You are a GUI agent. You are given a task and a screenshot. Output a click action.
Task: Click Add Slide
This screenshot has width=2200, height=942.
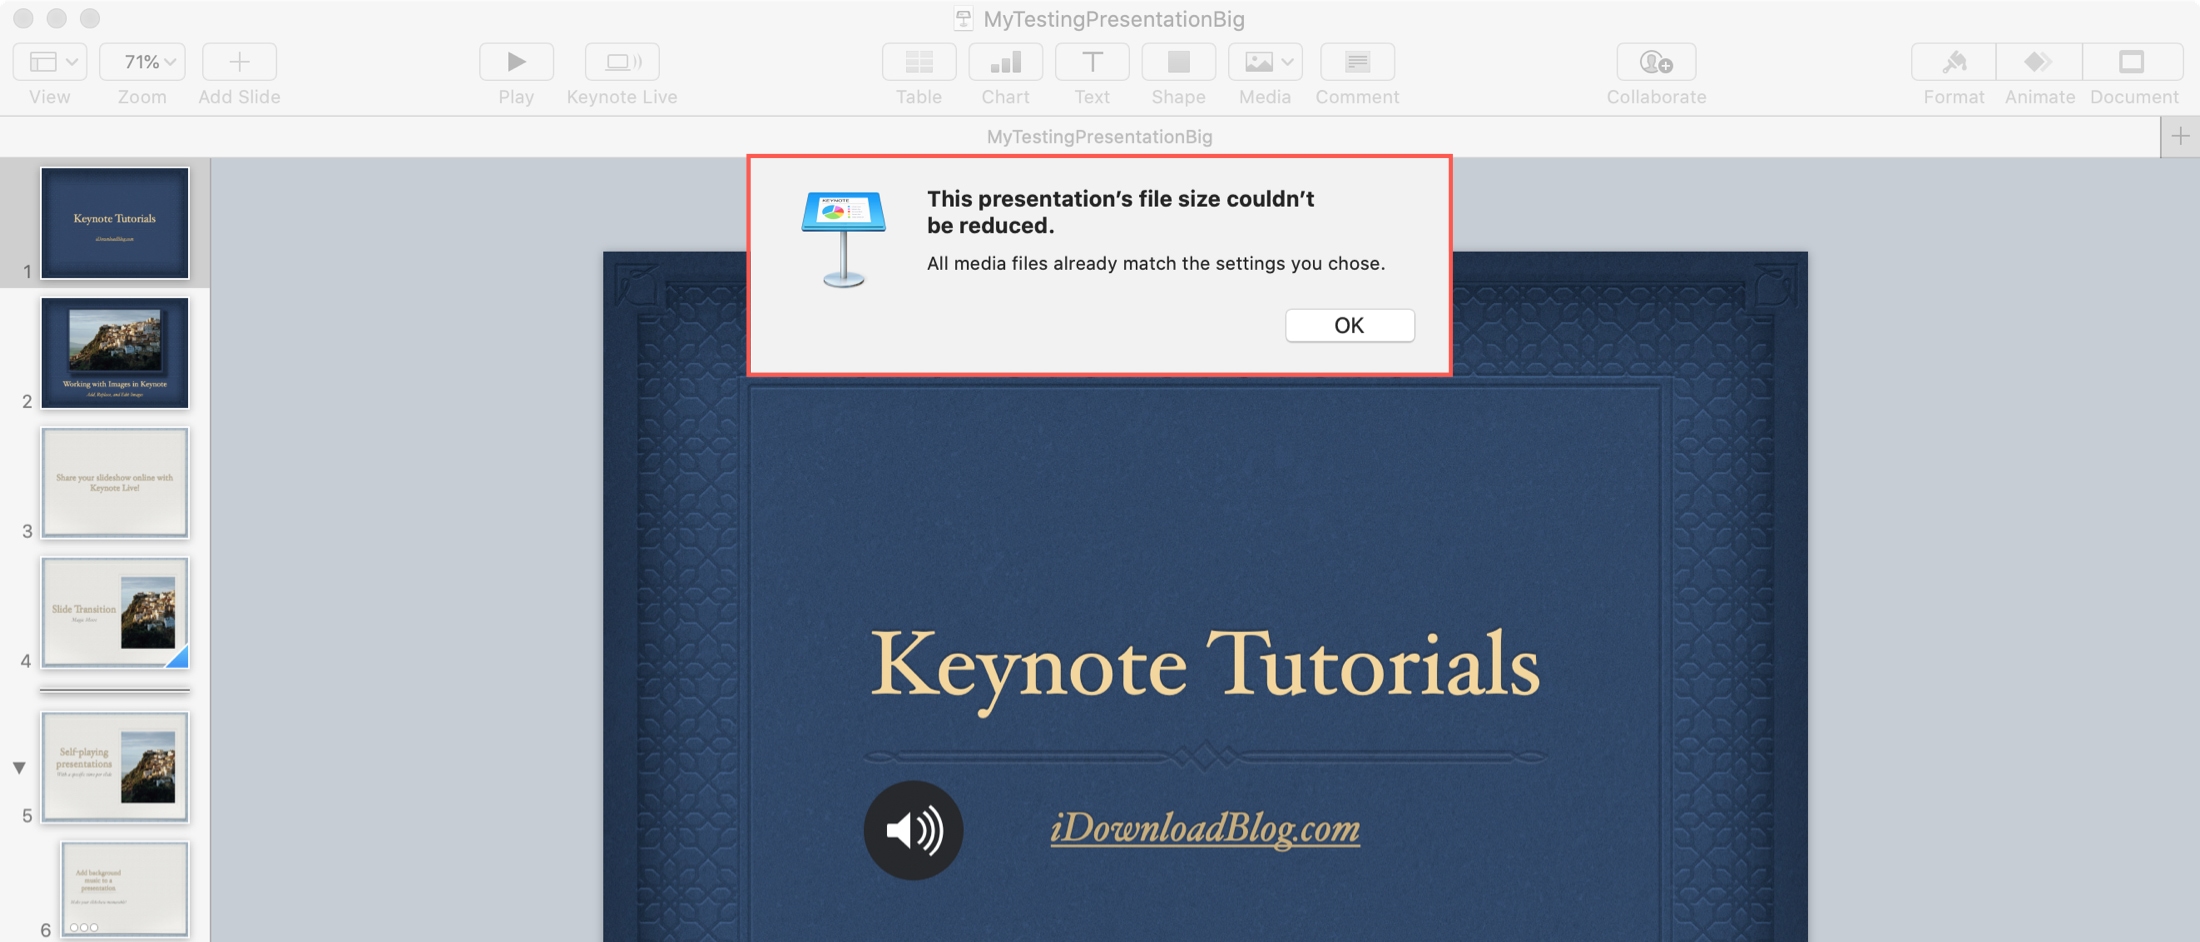click(239, 62)
